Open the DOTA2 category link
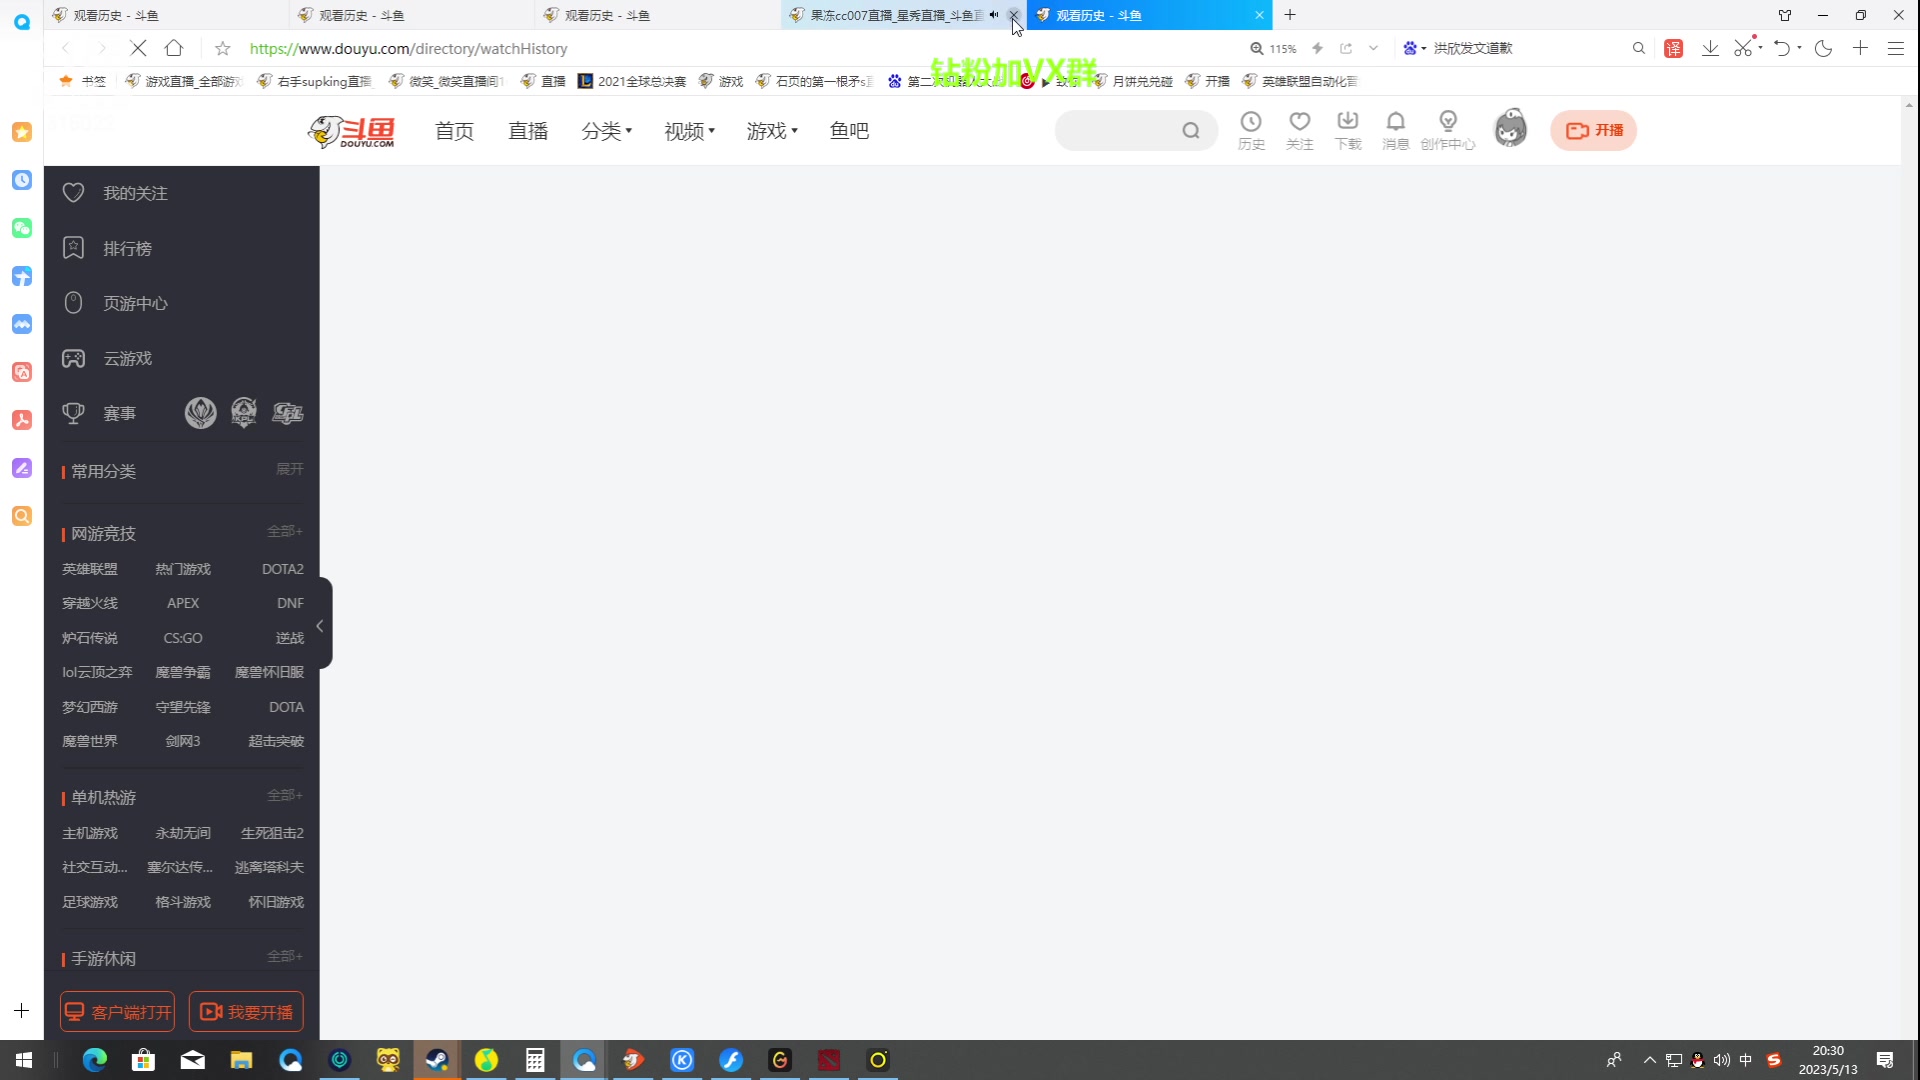 [x=283, y=569]
